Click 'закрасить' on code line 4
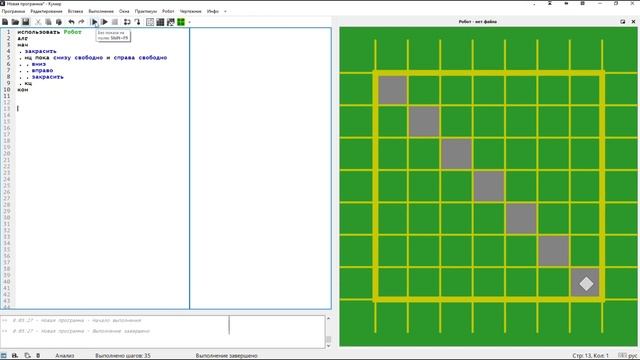The width and height of the screenshot is (640, 360). (40, 51)
